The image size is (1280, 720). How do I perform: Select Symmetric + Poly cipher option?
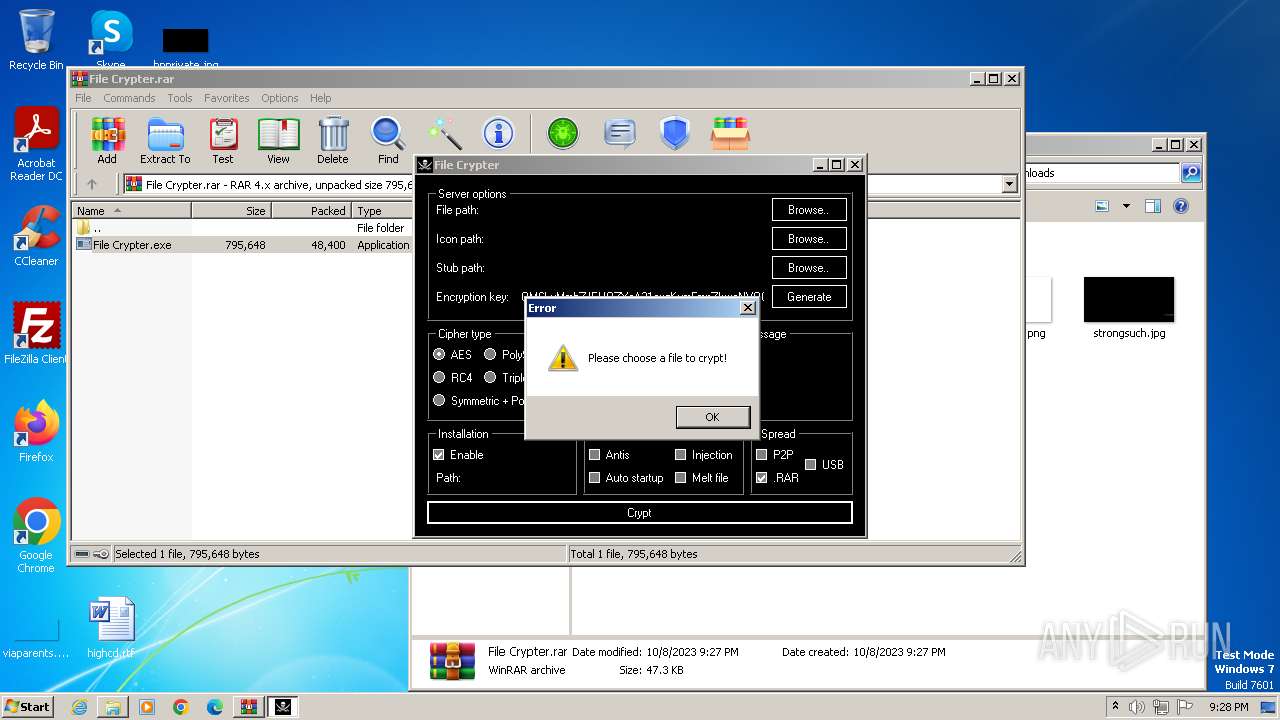(x=439, y=400)
